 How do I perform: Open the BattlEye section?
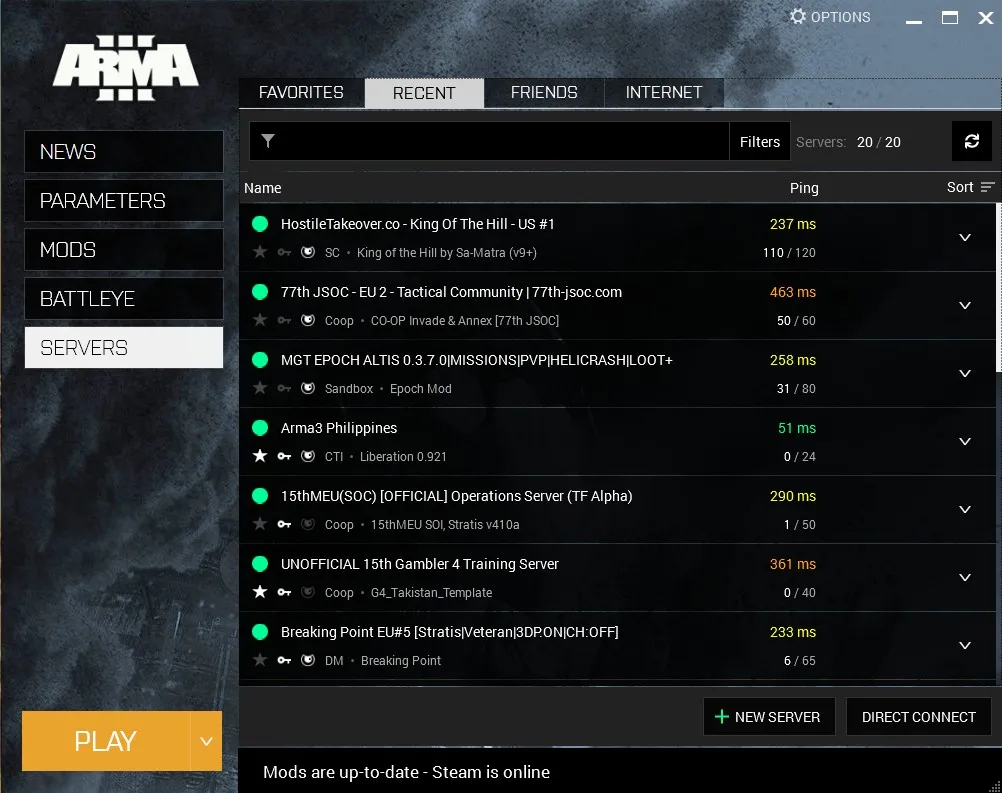pyautogui.click(x=124, y=298)
